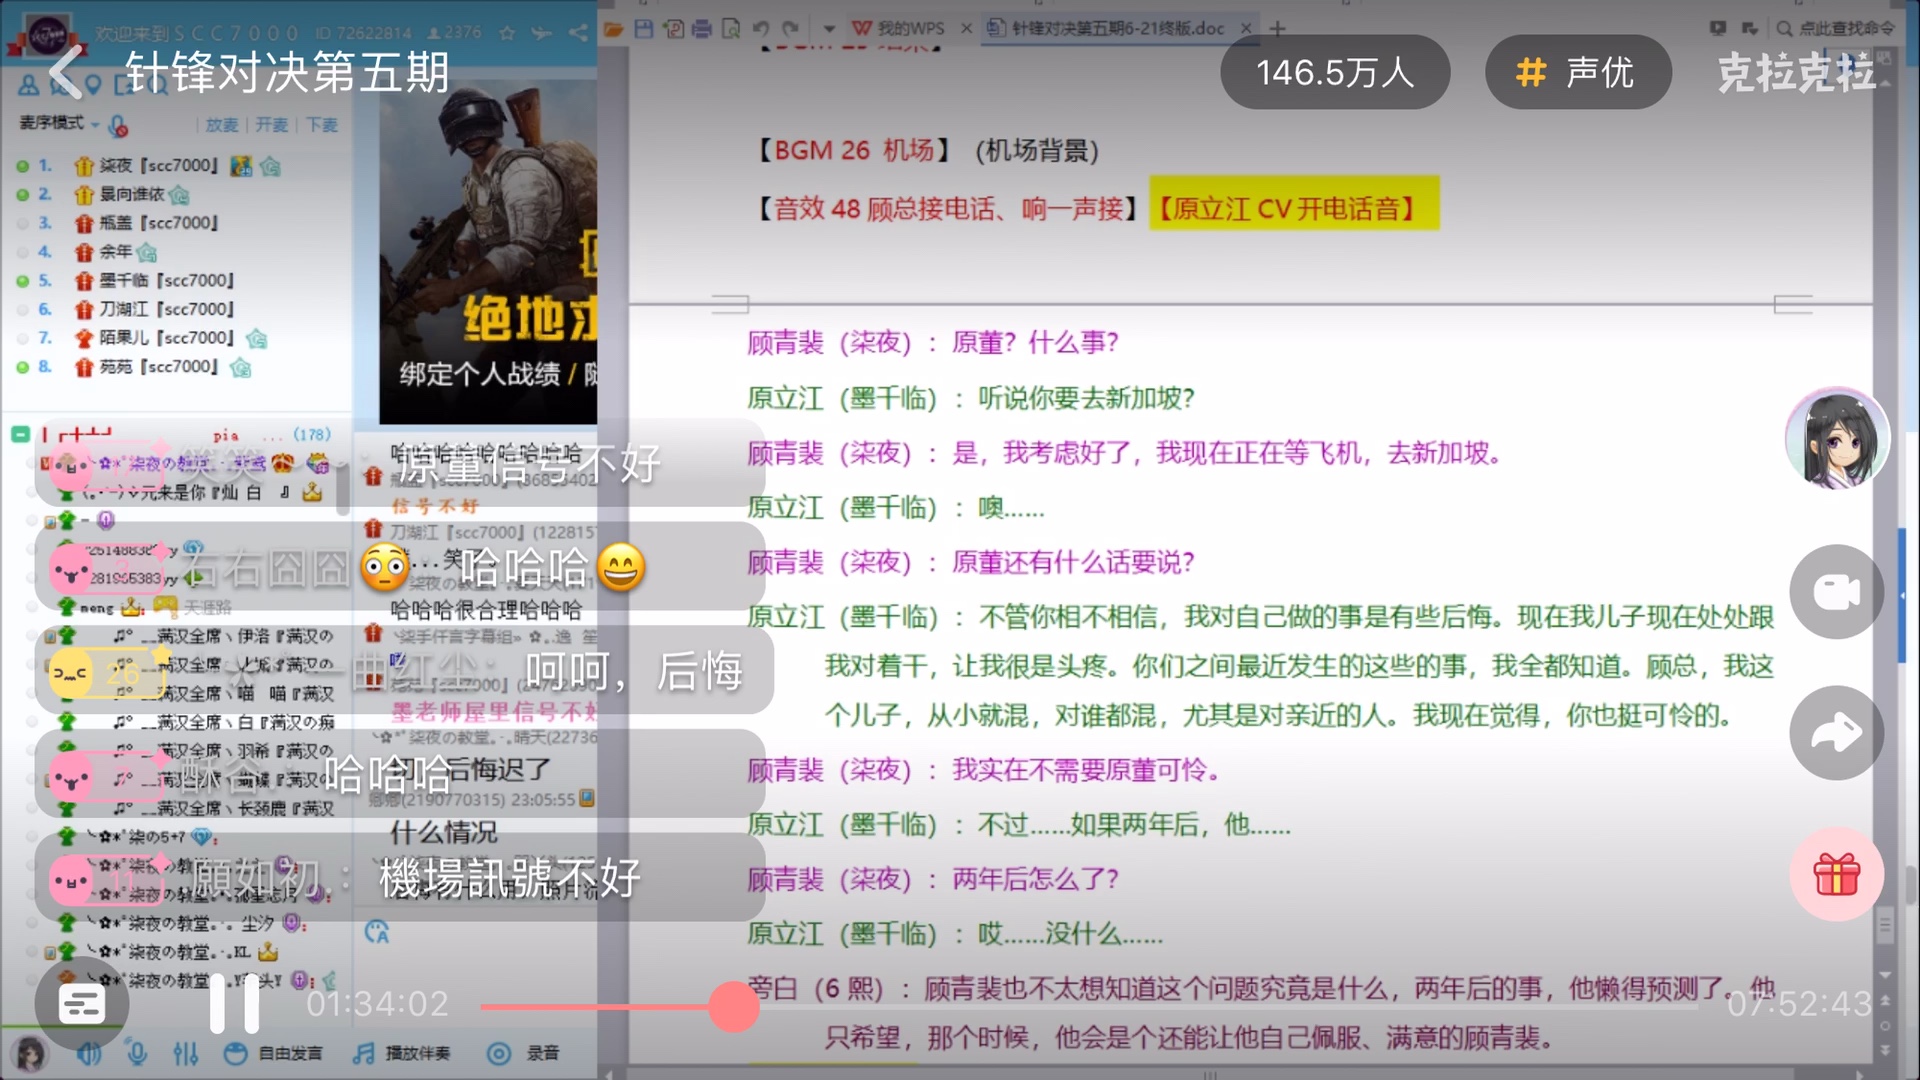Click the 点此查找命令 search box

[1835, 29]
